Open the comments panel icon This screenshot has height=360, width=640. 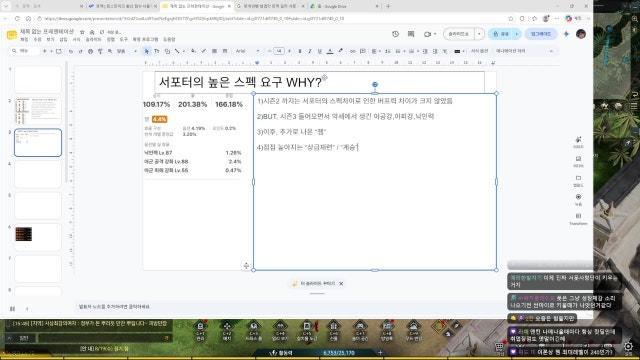click(411, 34)
